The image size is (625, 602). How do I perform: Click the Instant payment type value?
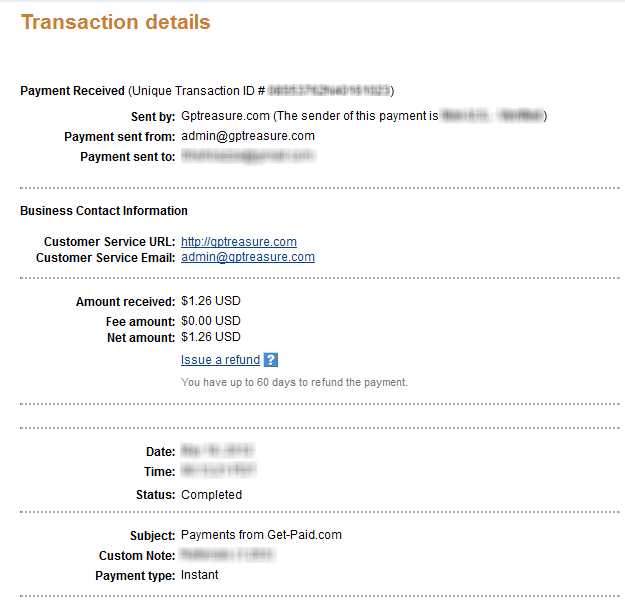(x=199, y=575)
